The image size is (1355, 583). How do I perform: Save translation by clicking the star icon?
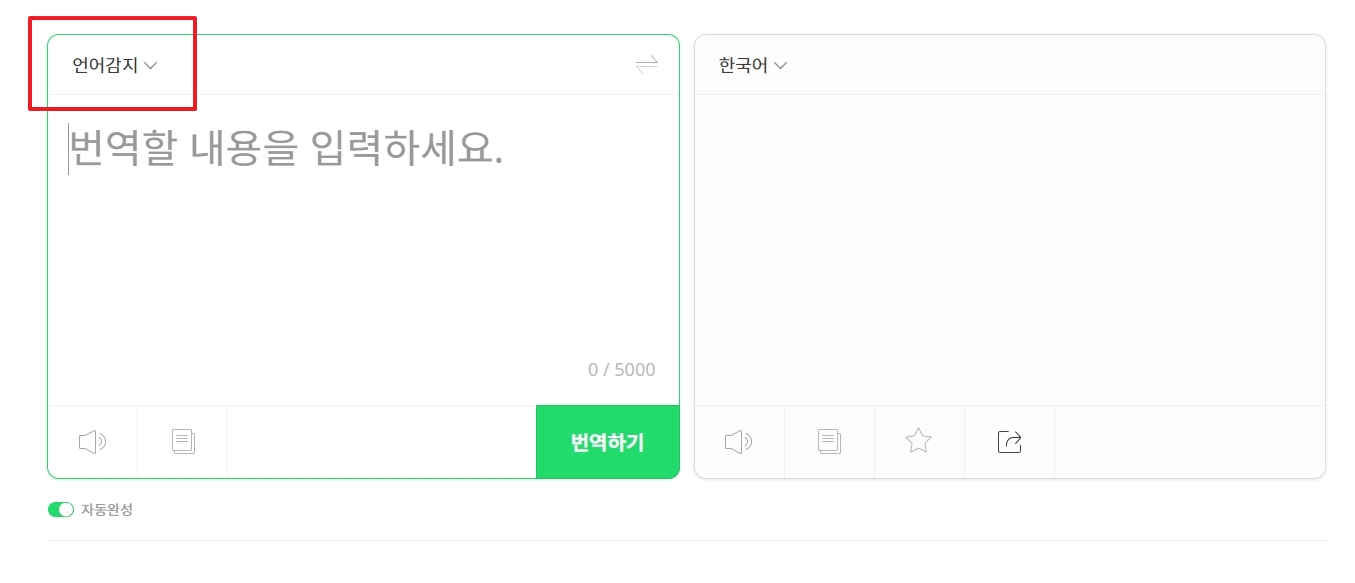(x=918, y=441)
